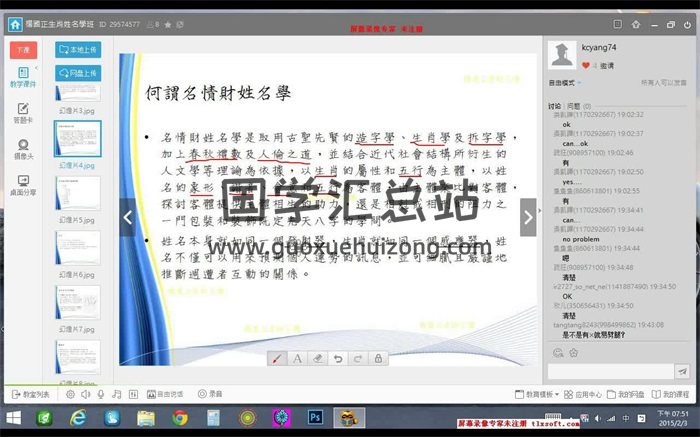Select the text A annotation tool
The image size is (700, 437).
point(297,358)
